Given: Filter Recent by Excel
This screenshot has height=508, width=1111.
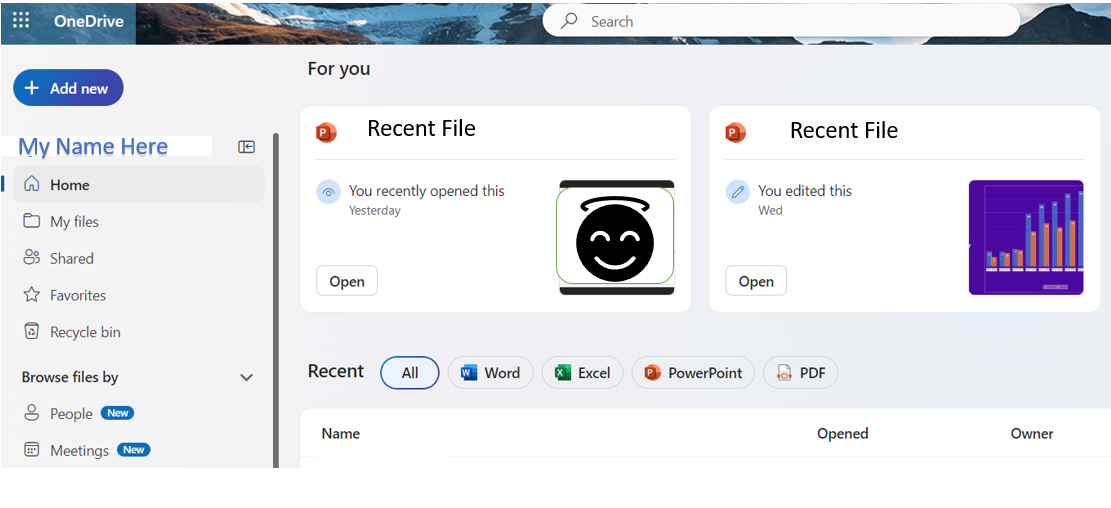Looking at the screenshot, I should point(582,373).
